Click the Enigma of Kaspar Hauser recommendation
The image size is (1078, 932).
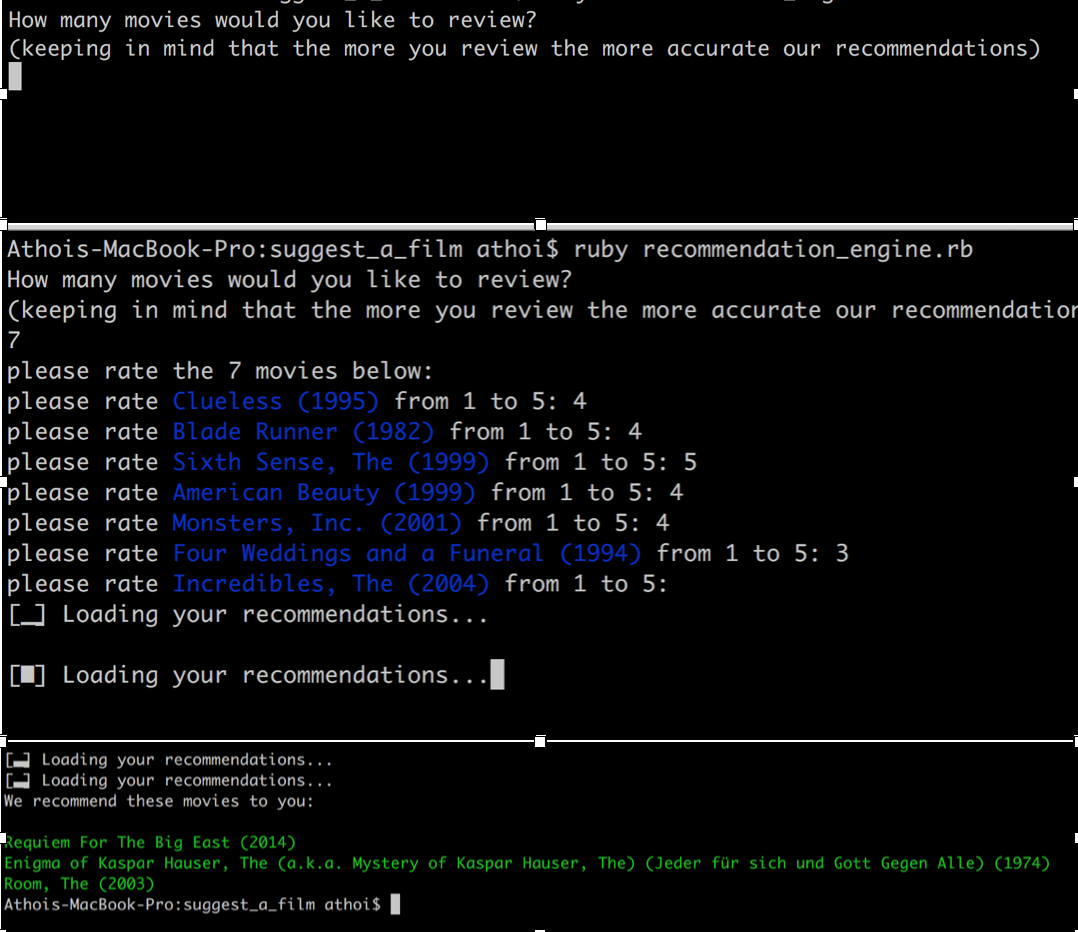click(x=527, y=863)
